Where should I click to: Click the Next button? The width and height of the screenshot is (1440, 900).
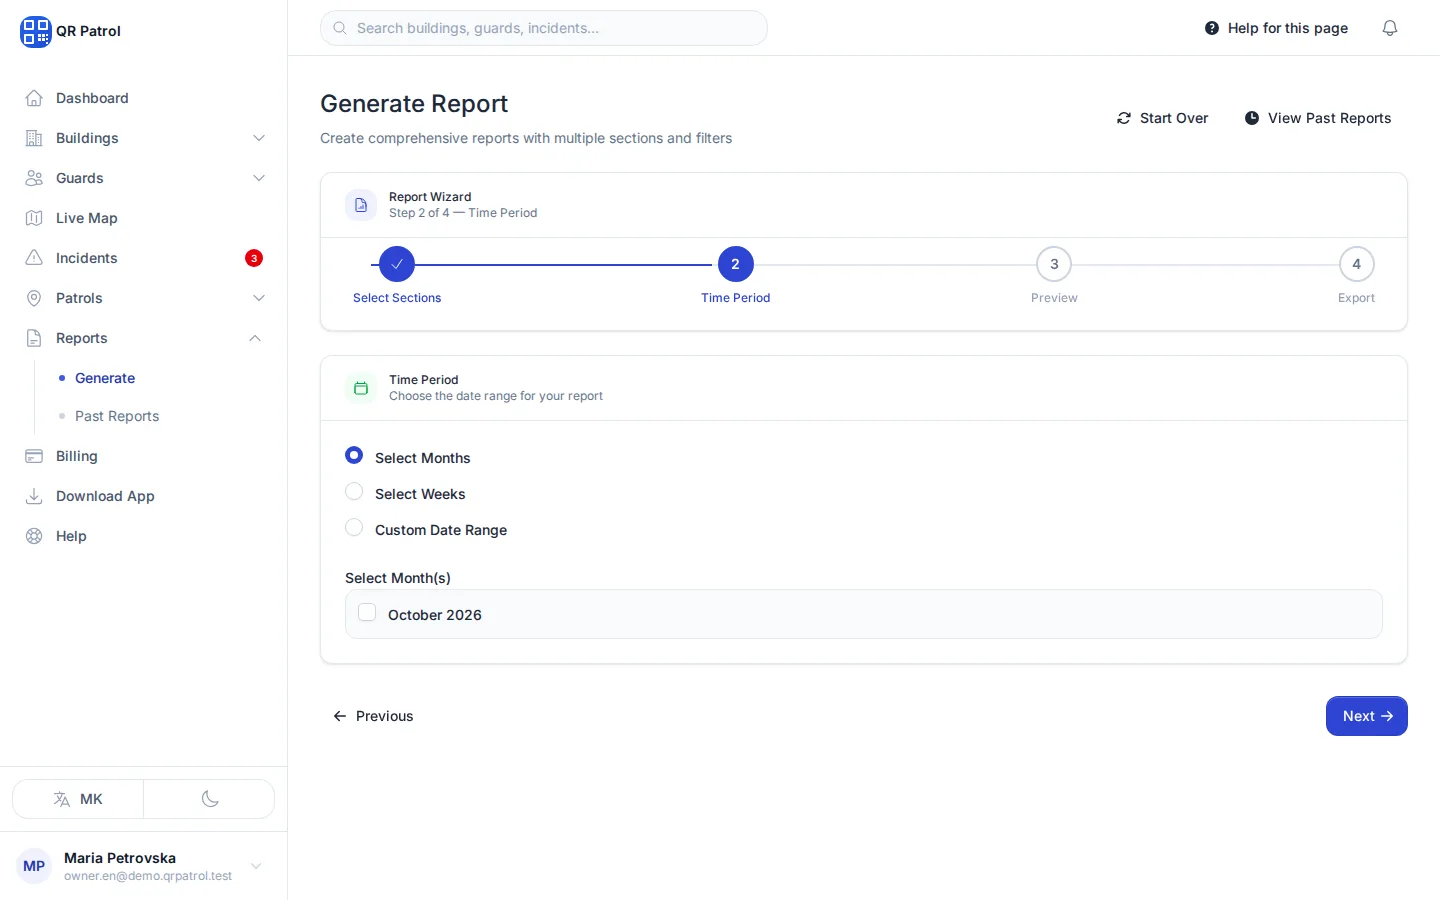point(1367,716)
